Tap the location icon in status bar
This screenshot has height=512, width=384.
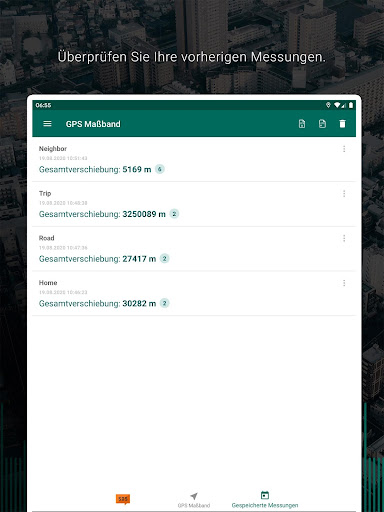[x=328, y=105]
